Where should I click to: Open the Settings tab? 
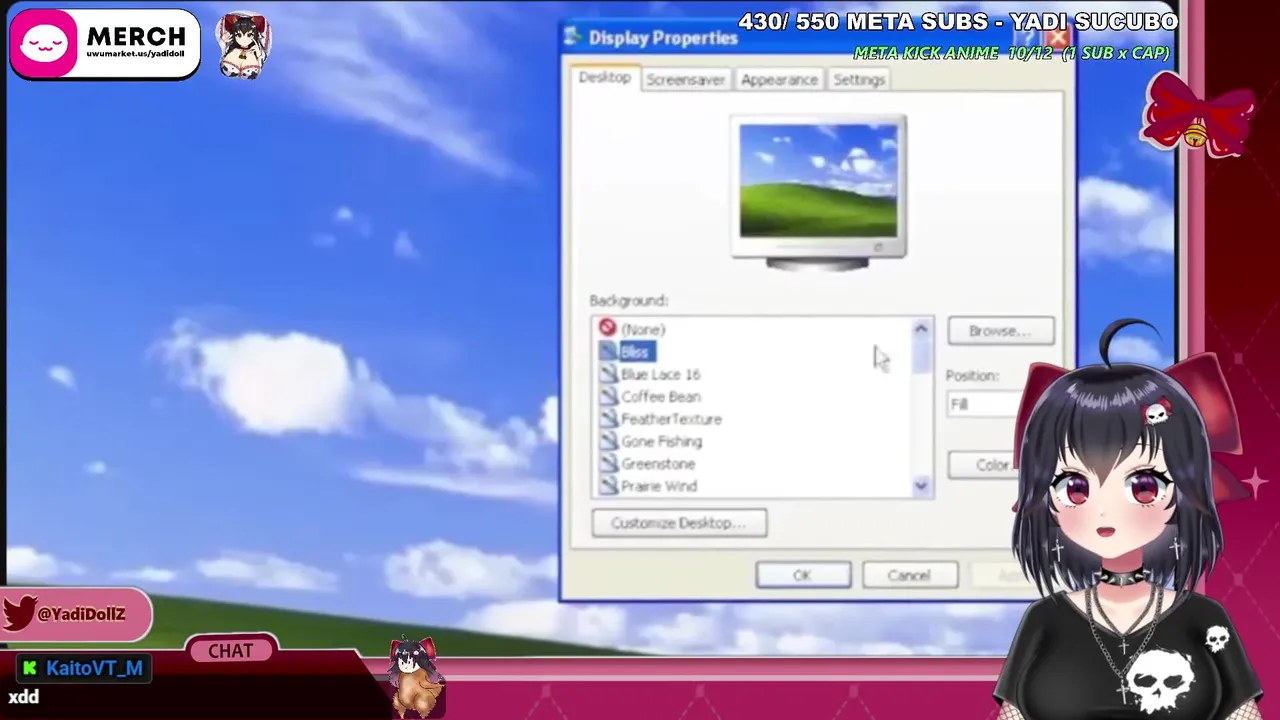(x=859, y=80)
